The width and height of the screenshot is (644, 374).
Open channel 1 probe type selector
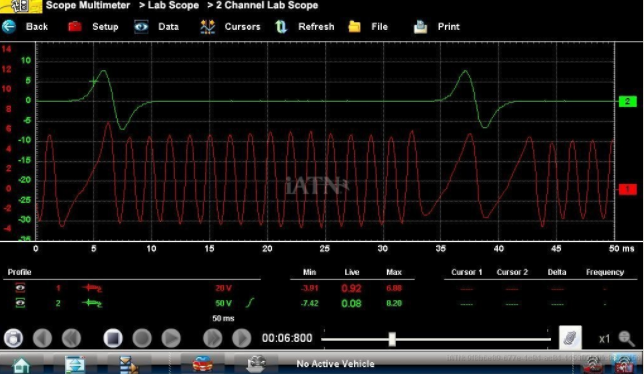[x=92, y=288]
